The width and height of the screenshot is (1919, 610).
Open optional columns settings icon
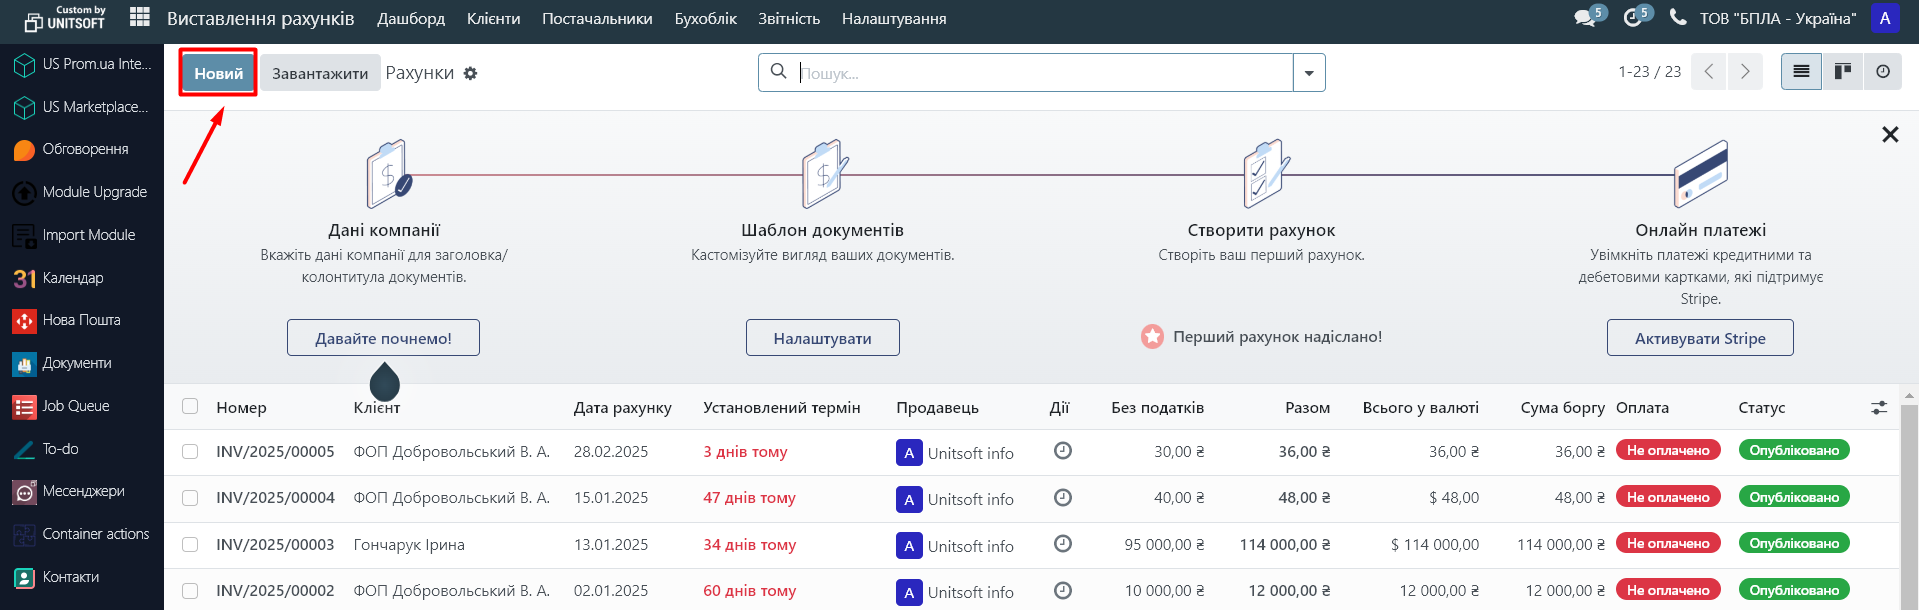[1879, 408]
